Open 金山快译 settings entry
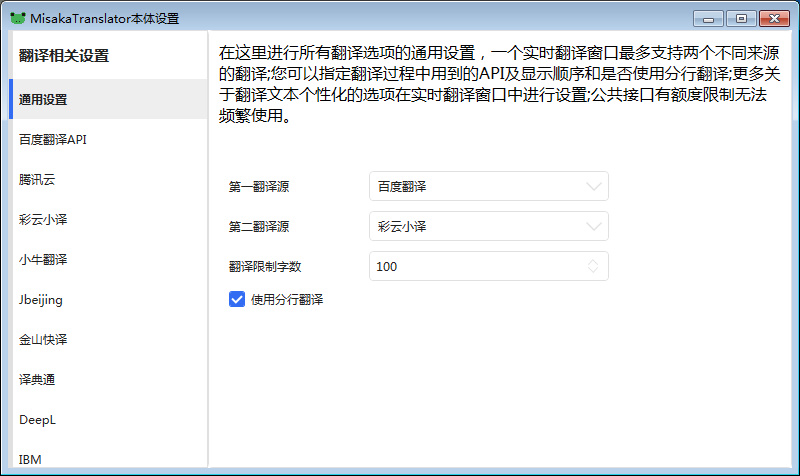Image resolution: width=800 pixels, height=476 pixels. pos(43,340)
